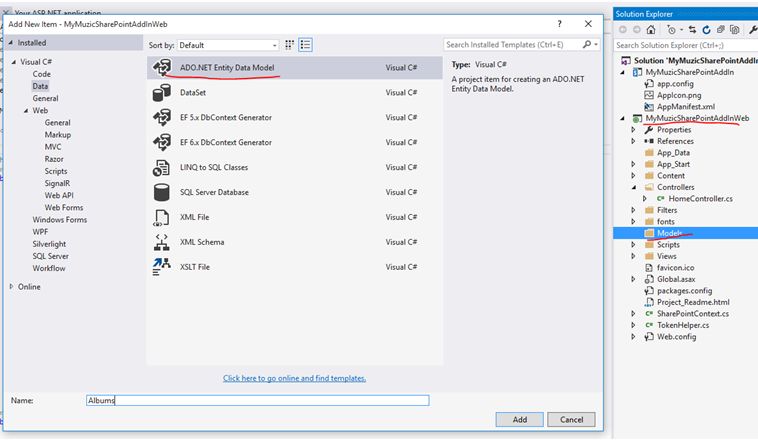Viewport: 758px width, 441px height.
Task: Select the XSLT File template
Action: pos(294,267)
